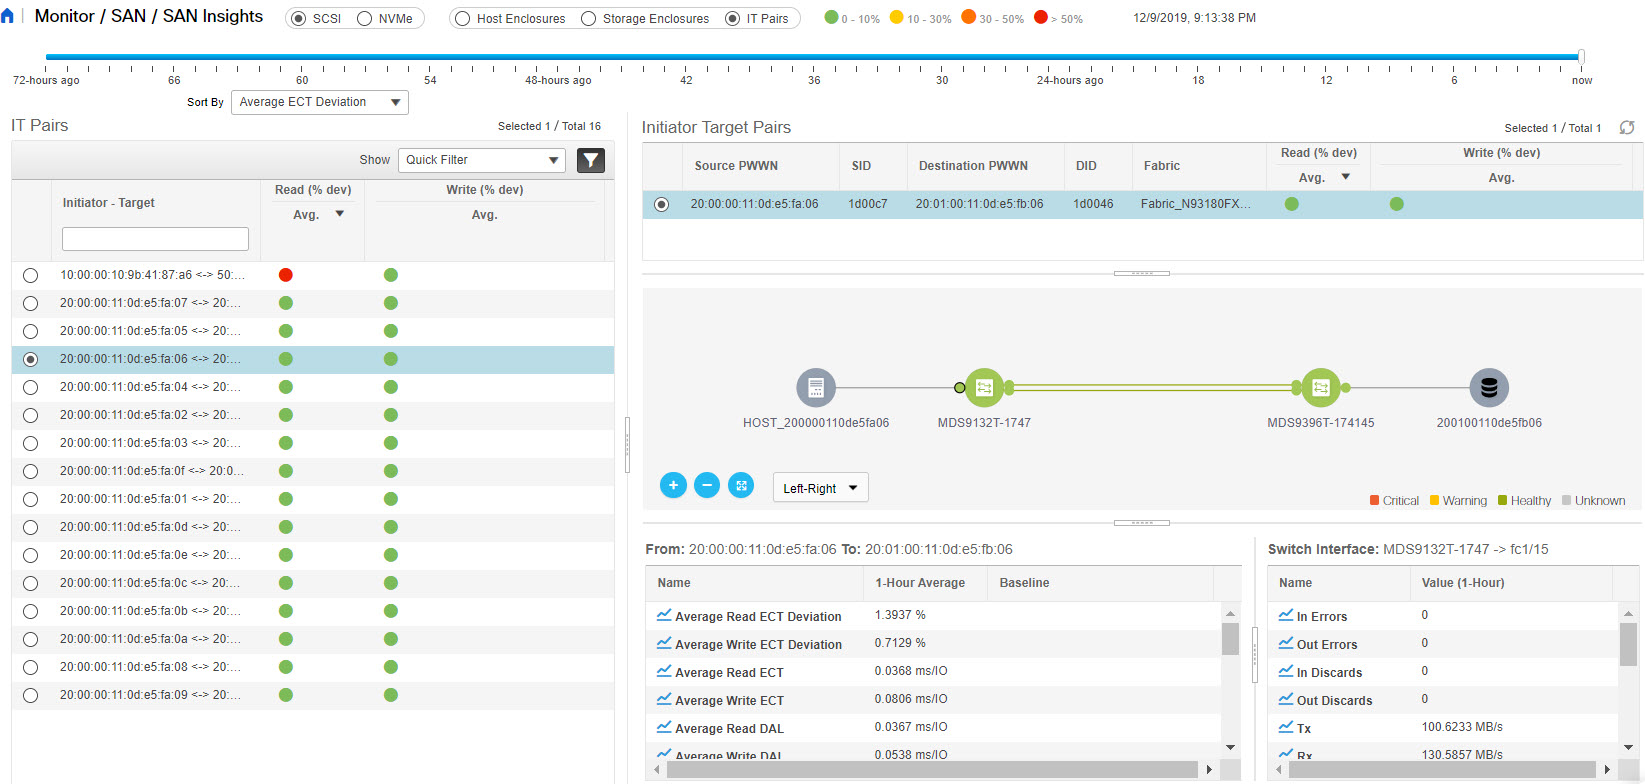Open chart icon for Average Write ECT

664,699
